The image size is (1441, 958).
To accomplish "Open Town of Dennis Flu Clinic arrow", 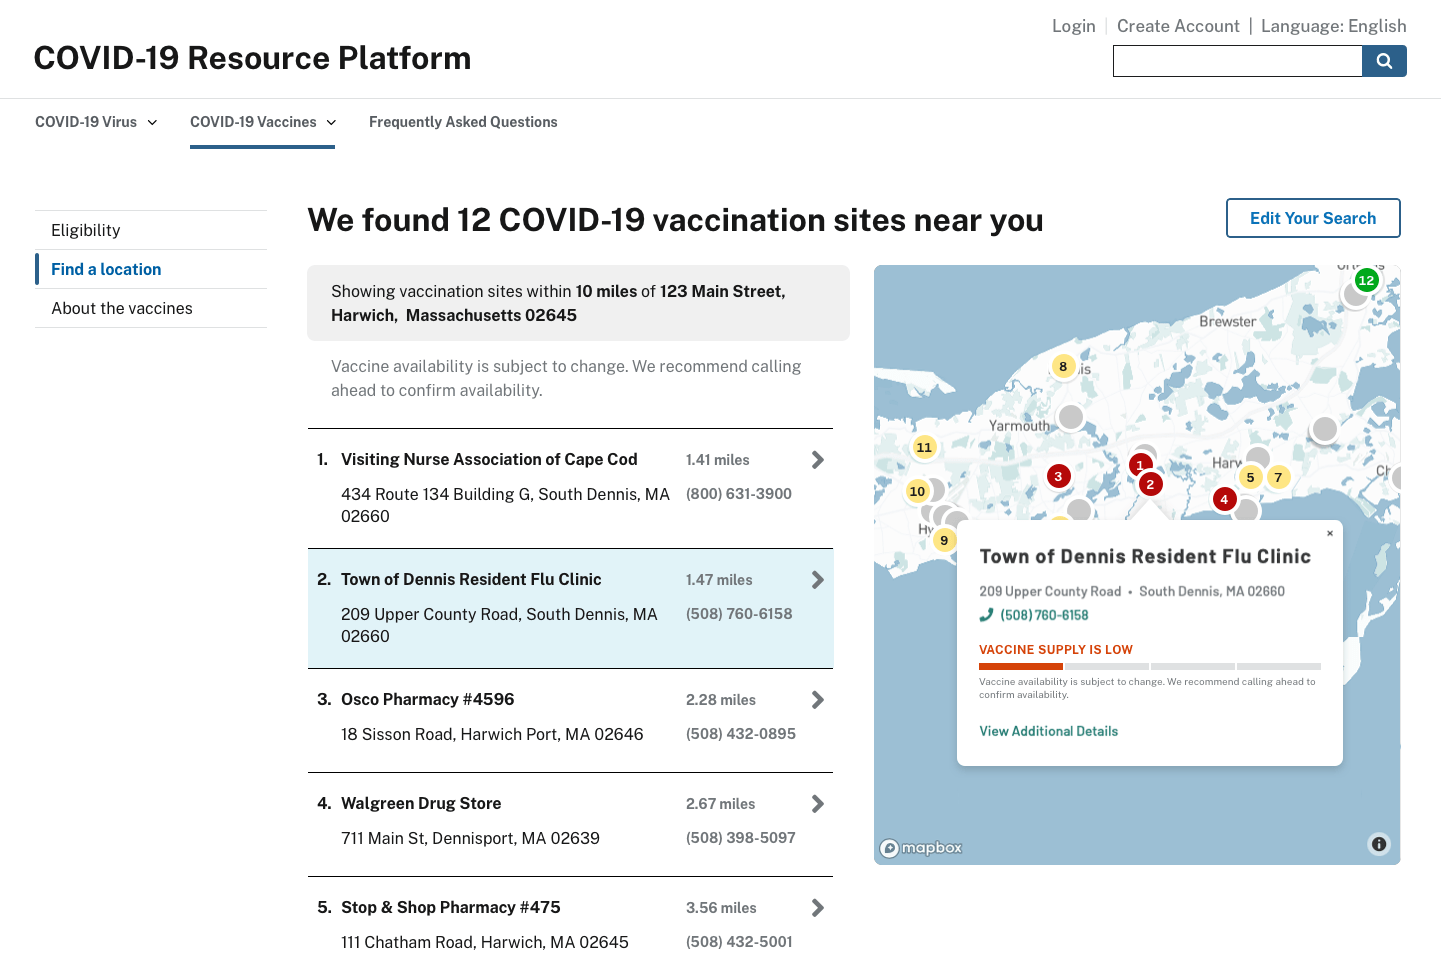I will (817, 580).
